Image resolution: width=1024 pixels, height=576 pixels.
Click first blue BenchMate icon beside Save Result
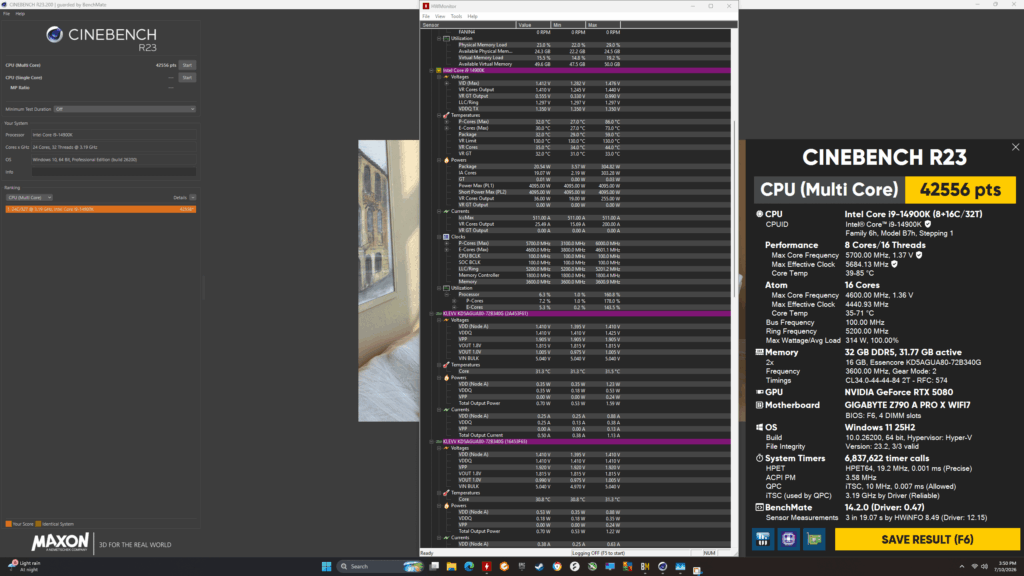click(x=763, y=539)
